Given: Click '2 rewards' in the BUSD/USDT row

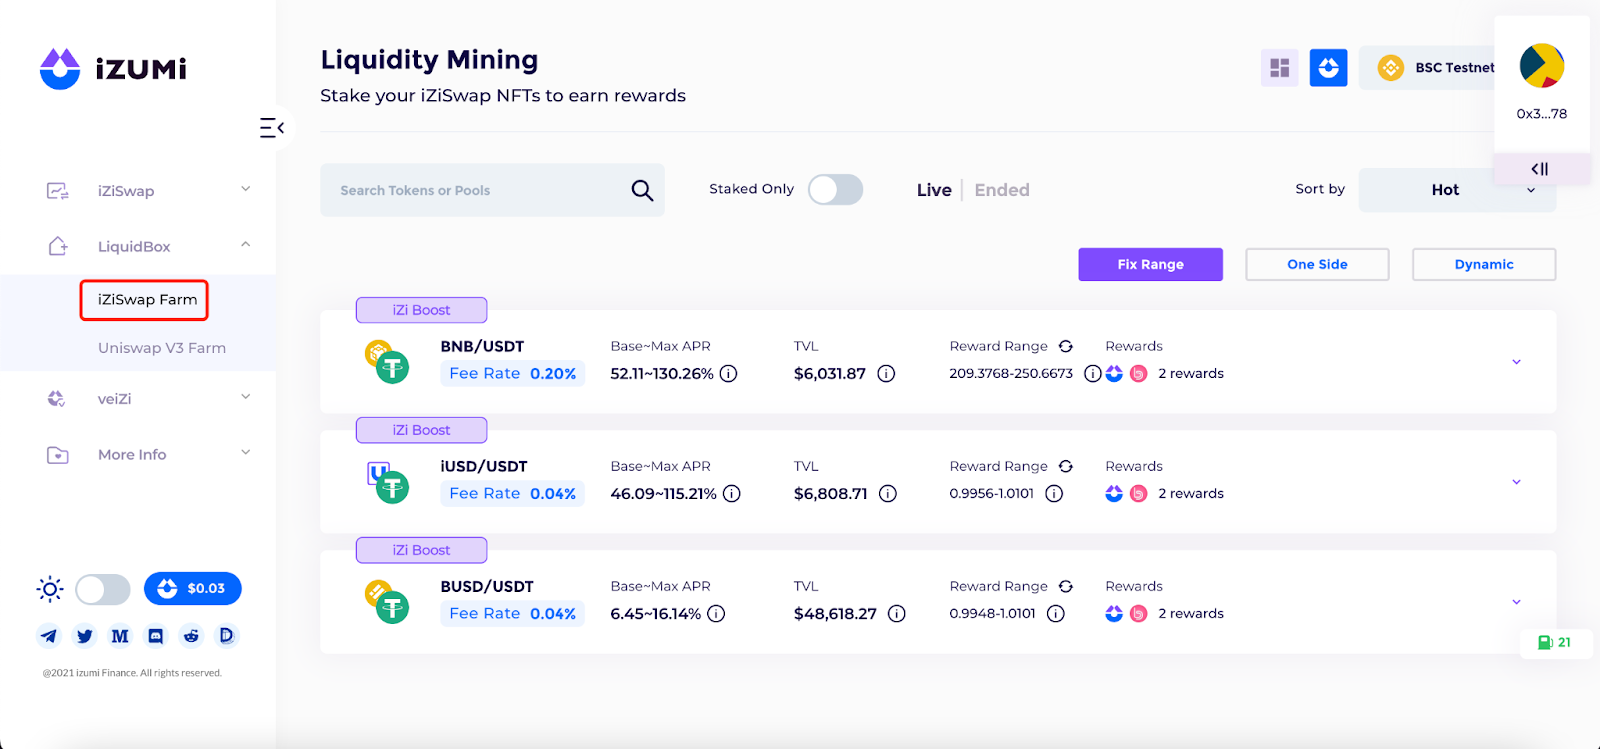Looking at the screenshot, I should click(1191, 613).
